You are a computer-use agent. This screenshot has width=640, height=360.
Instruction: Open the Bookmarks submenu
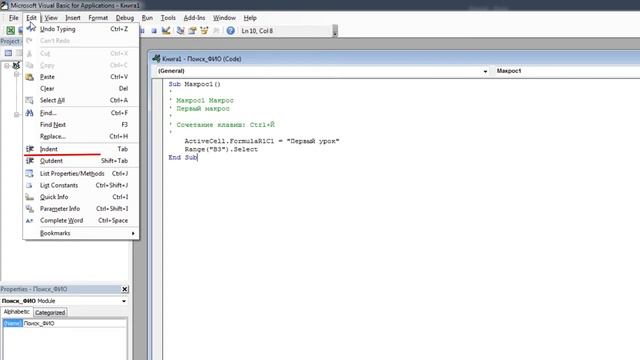click(81, 233)
